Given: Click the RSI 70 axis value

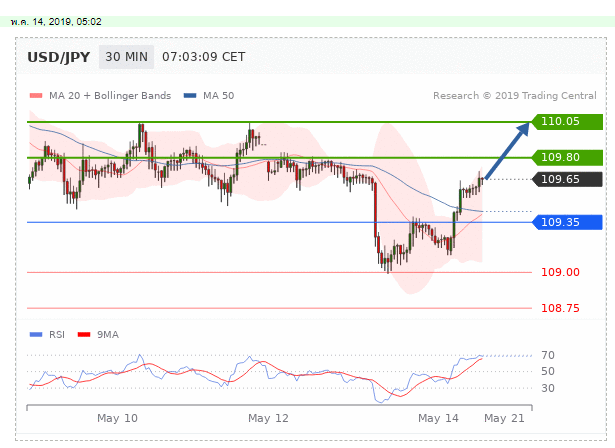Looking at the screenshot, I should pyautogui.click(x=548, y=355).
